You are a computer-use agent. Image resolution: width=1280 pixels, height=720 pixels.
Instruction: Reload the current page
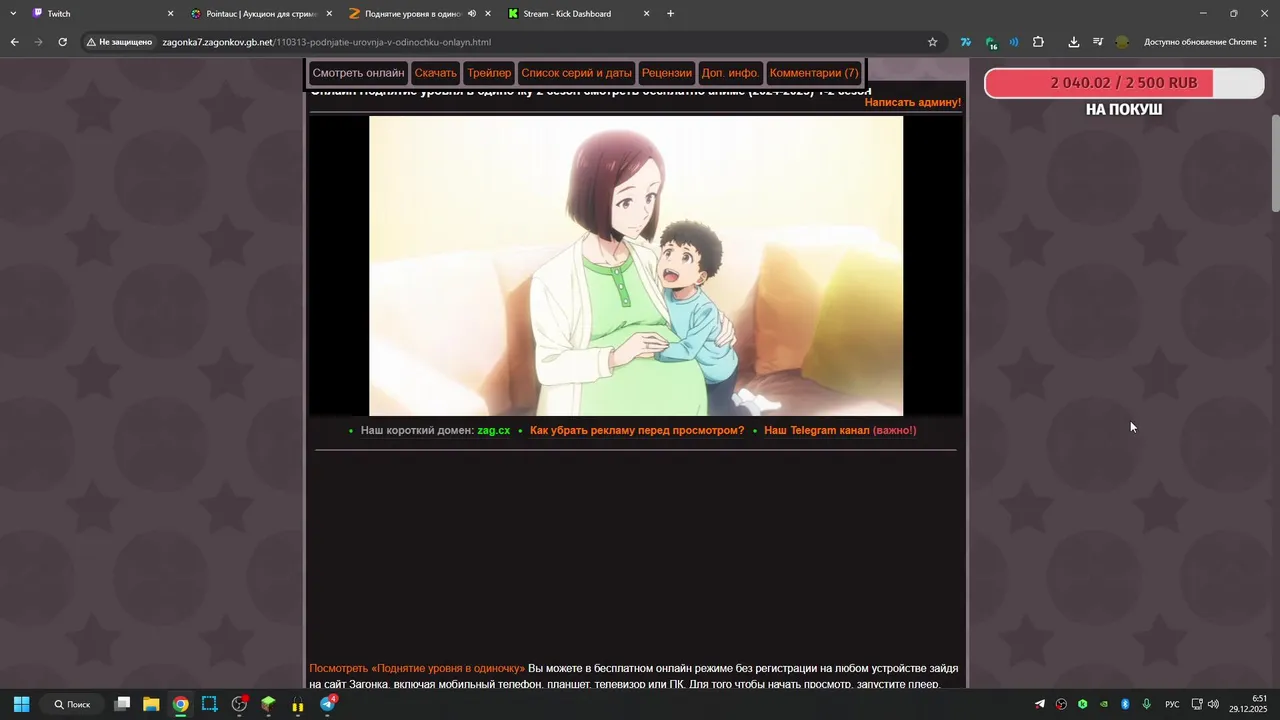(62, 42)
